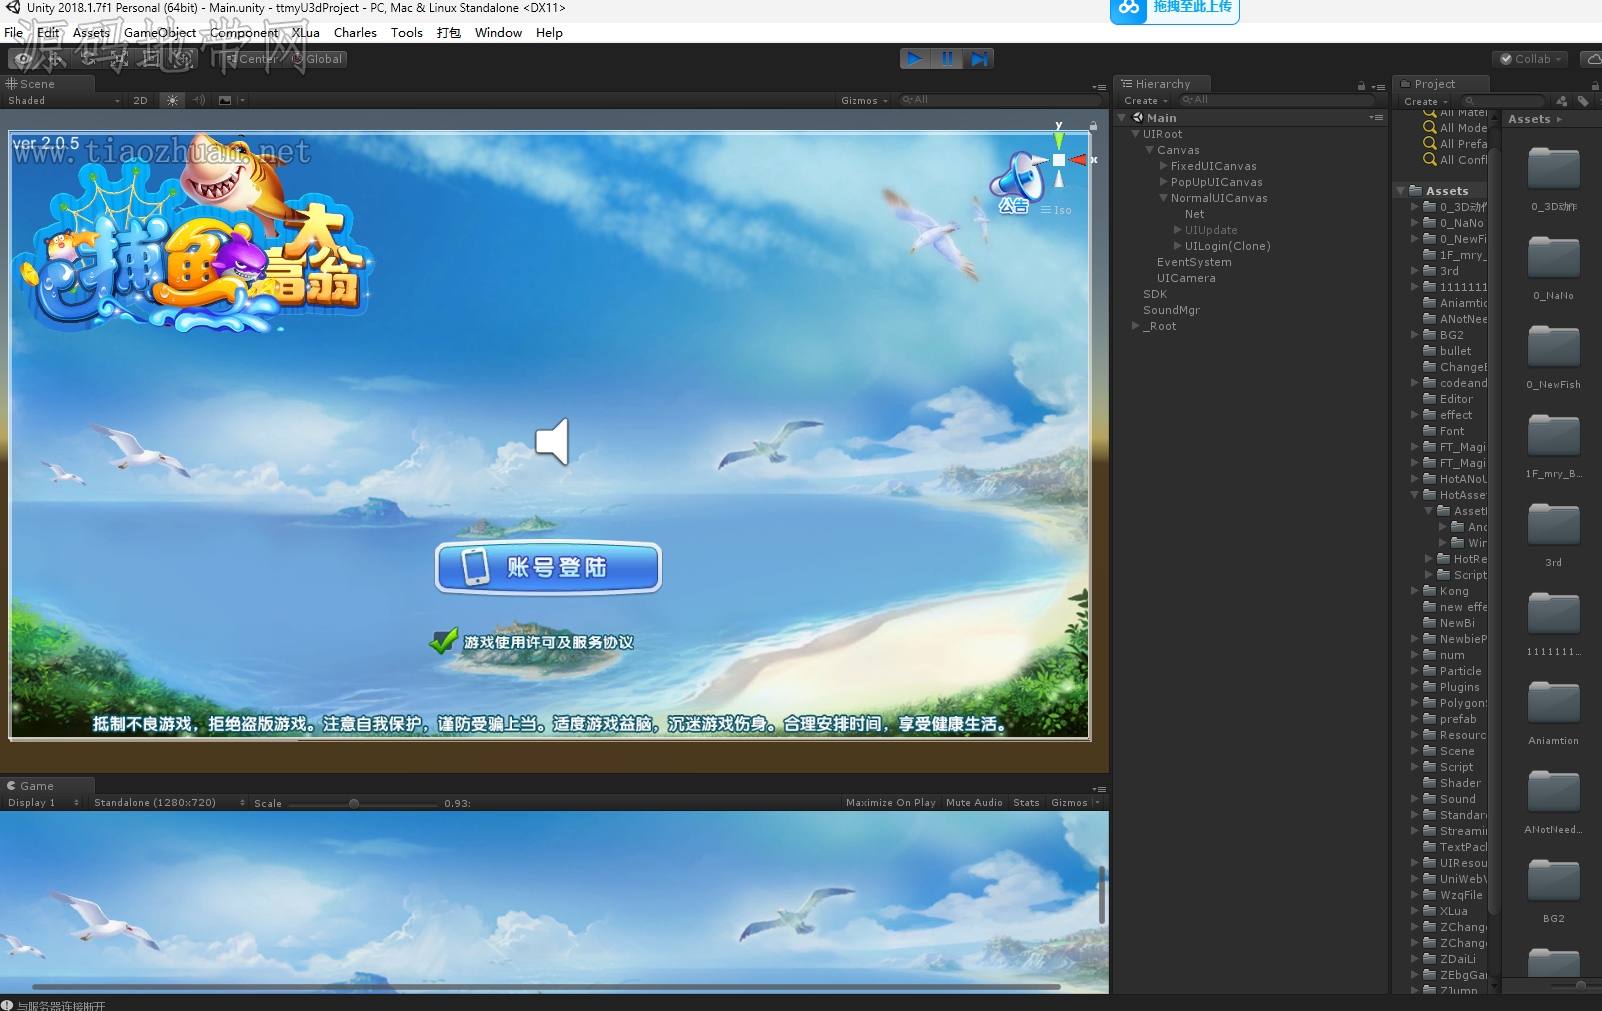Click Game view vertical scrollbar
Screen dimensions: 1602x1011
[x=1102, y=895]
